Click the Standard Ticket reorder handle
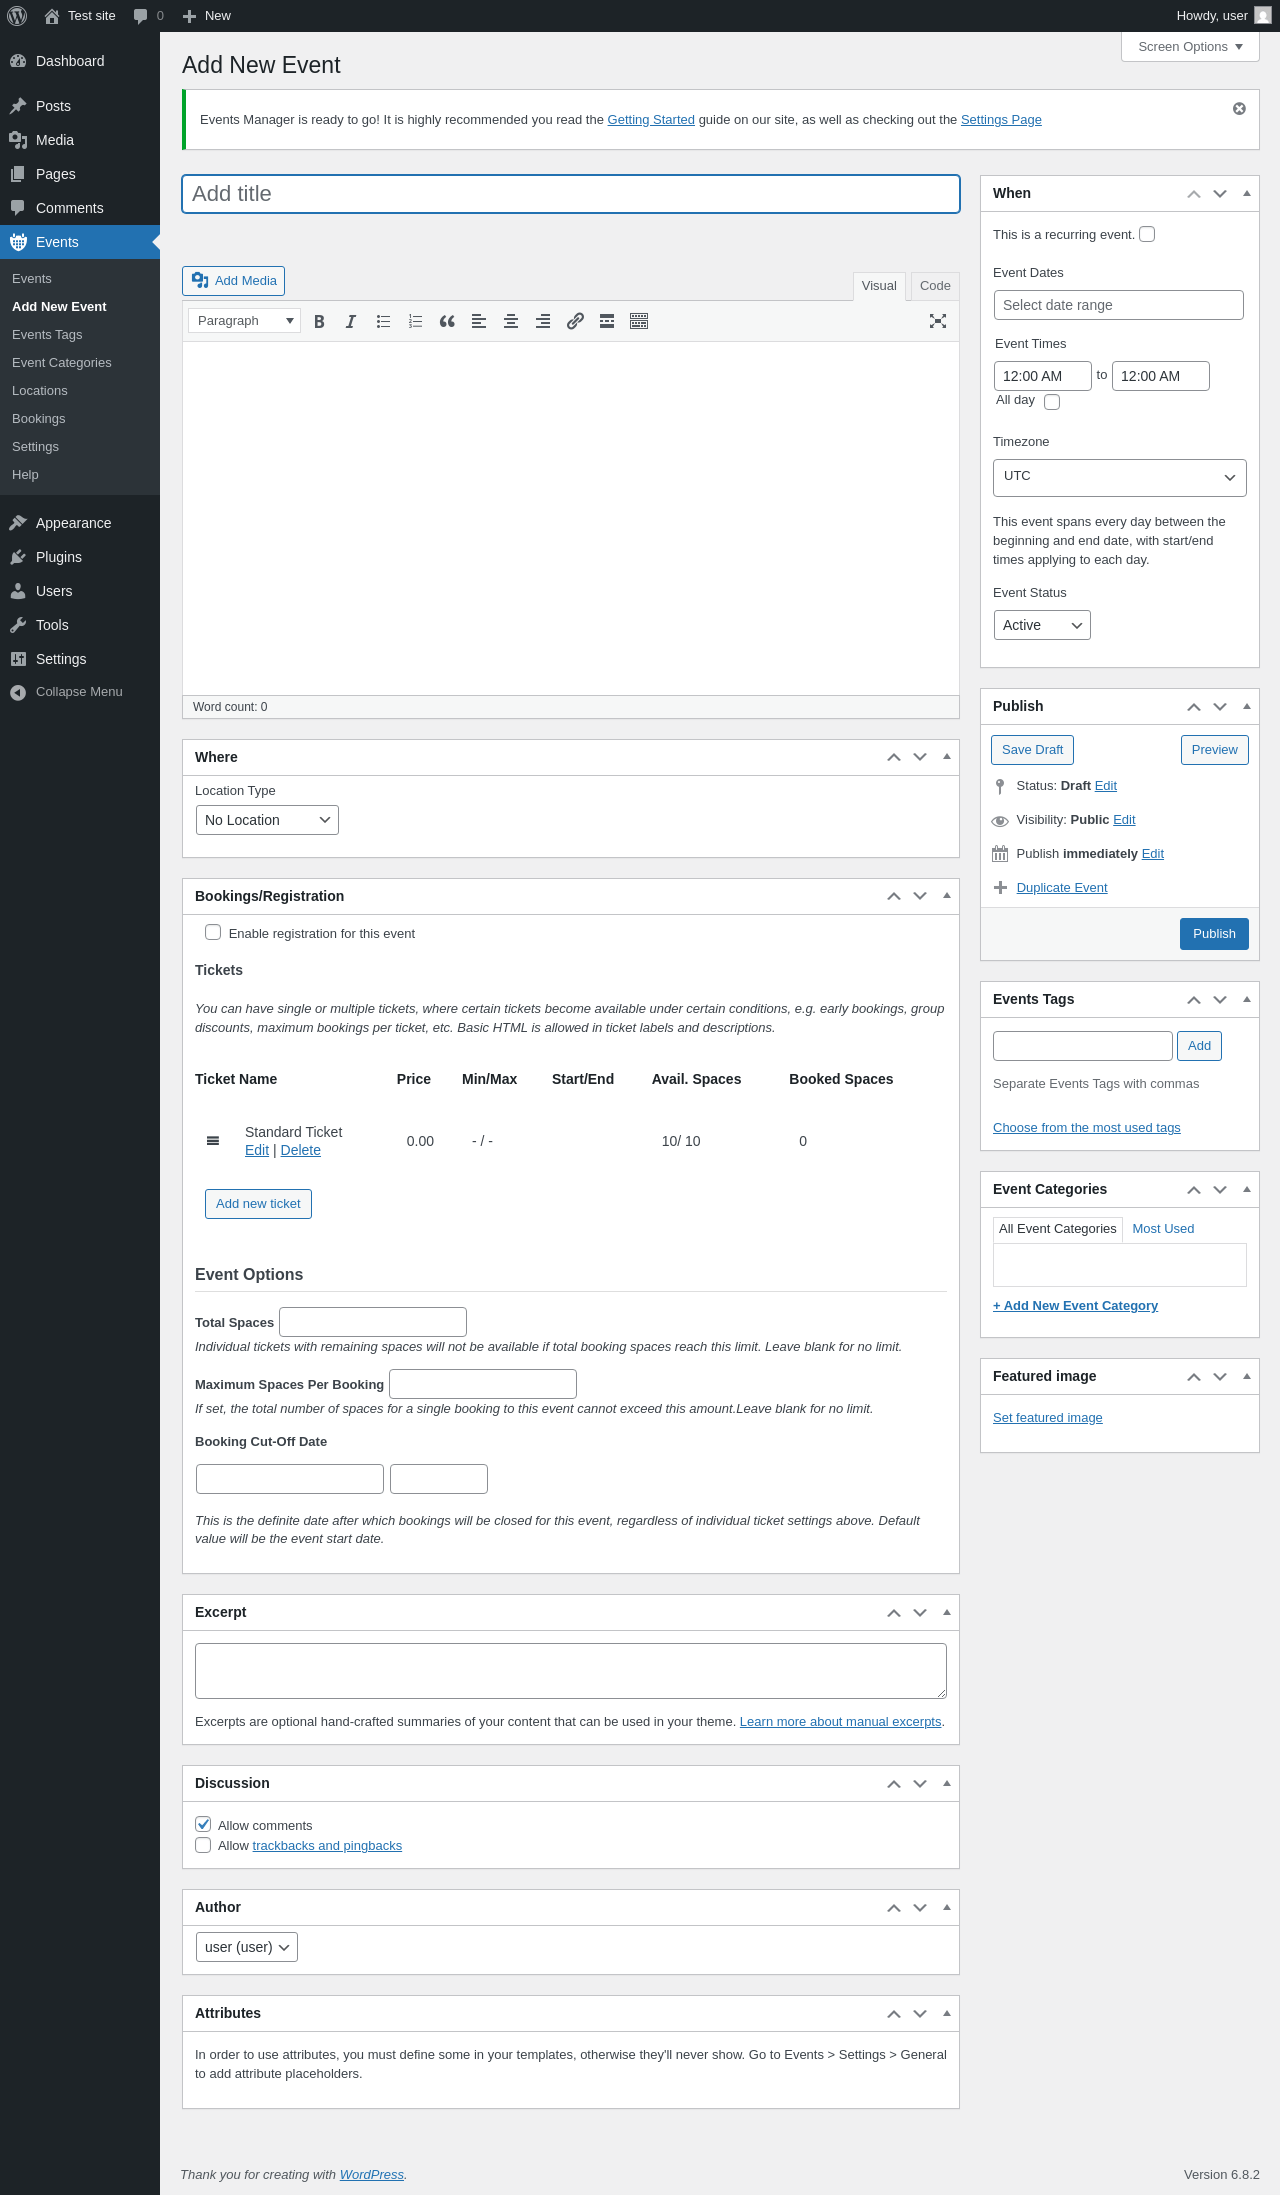1280x2195 pixels. [x=213, y=1141]
